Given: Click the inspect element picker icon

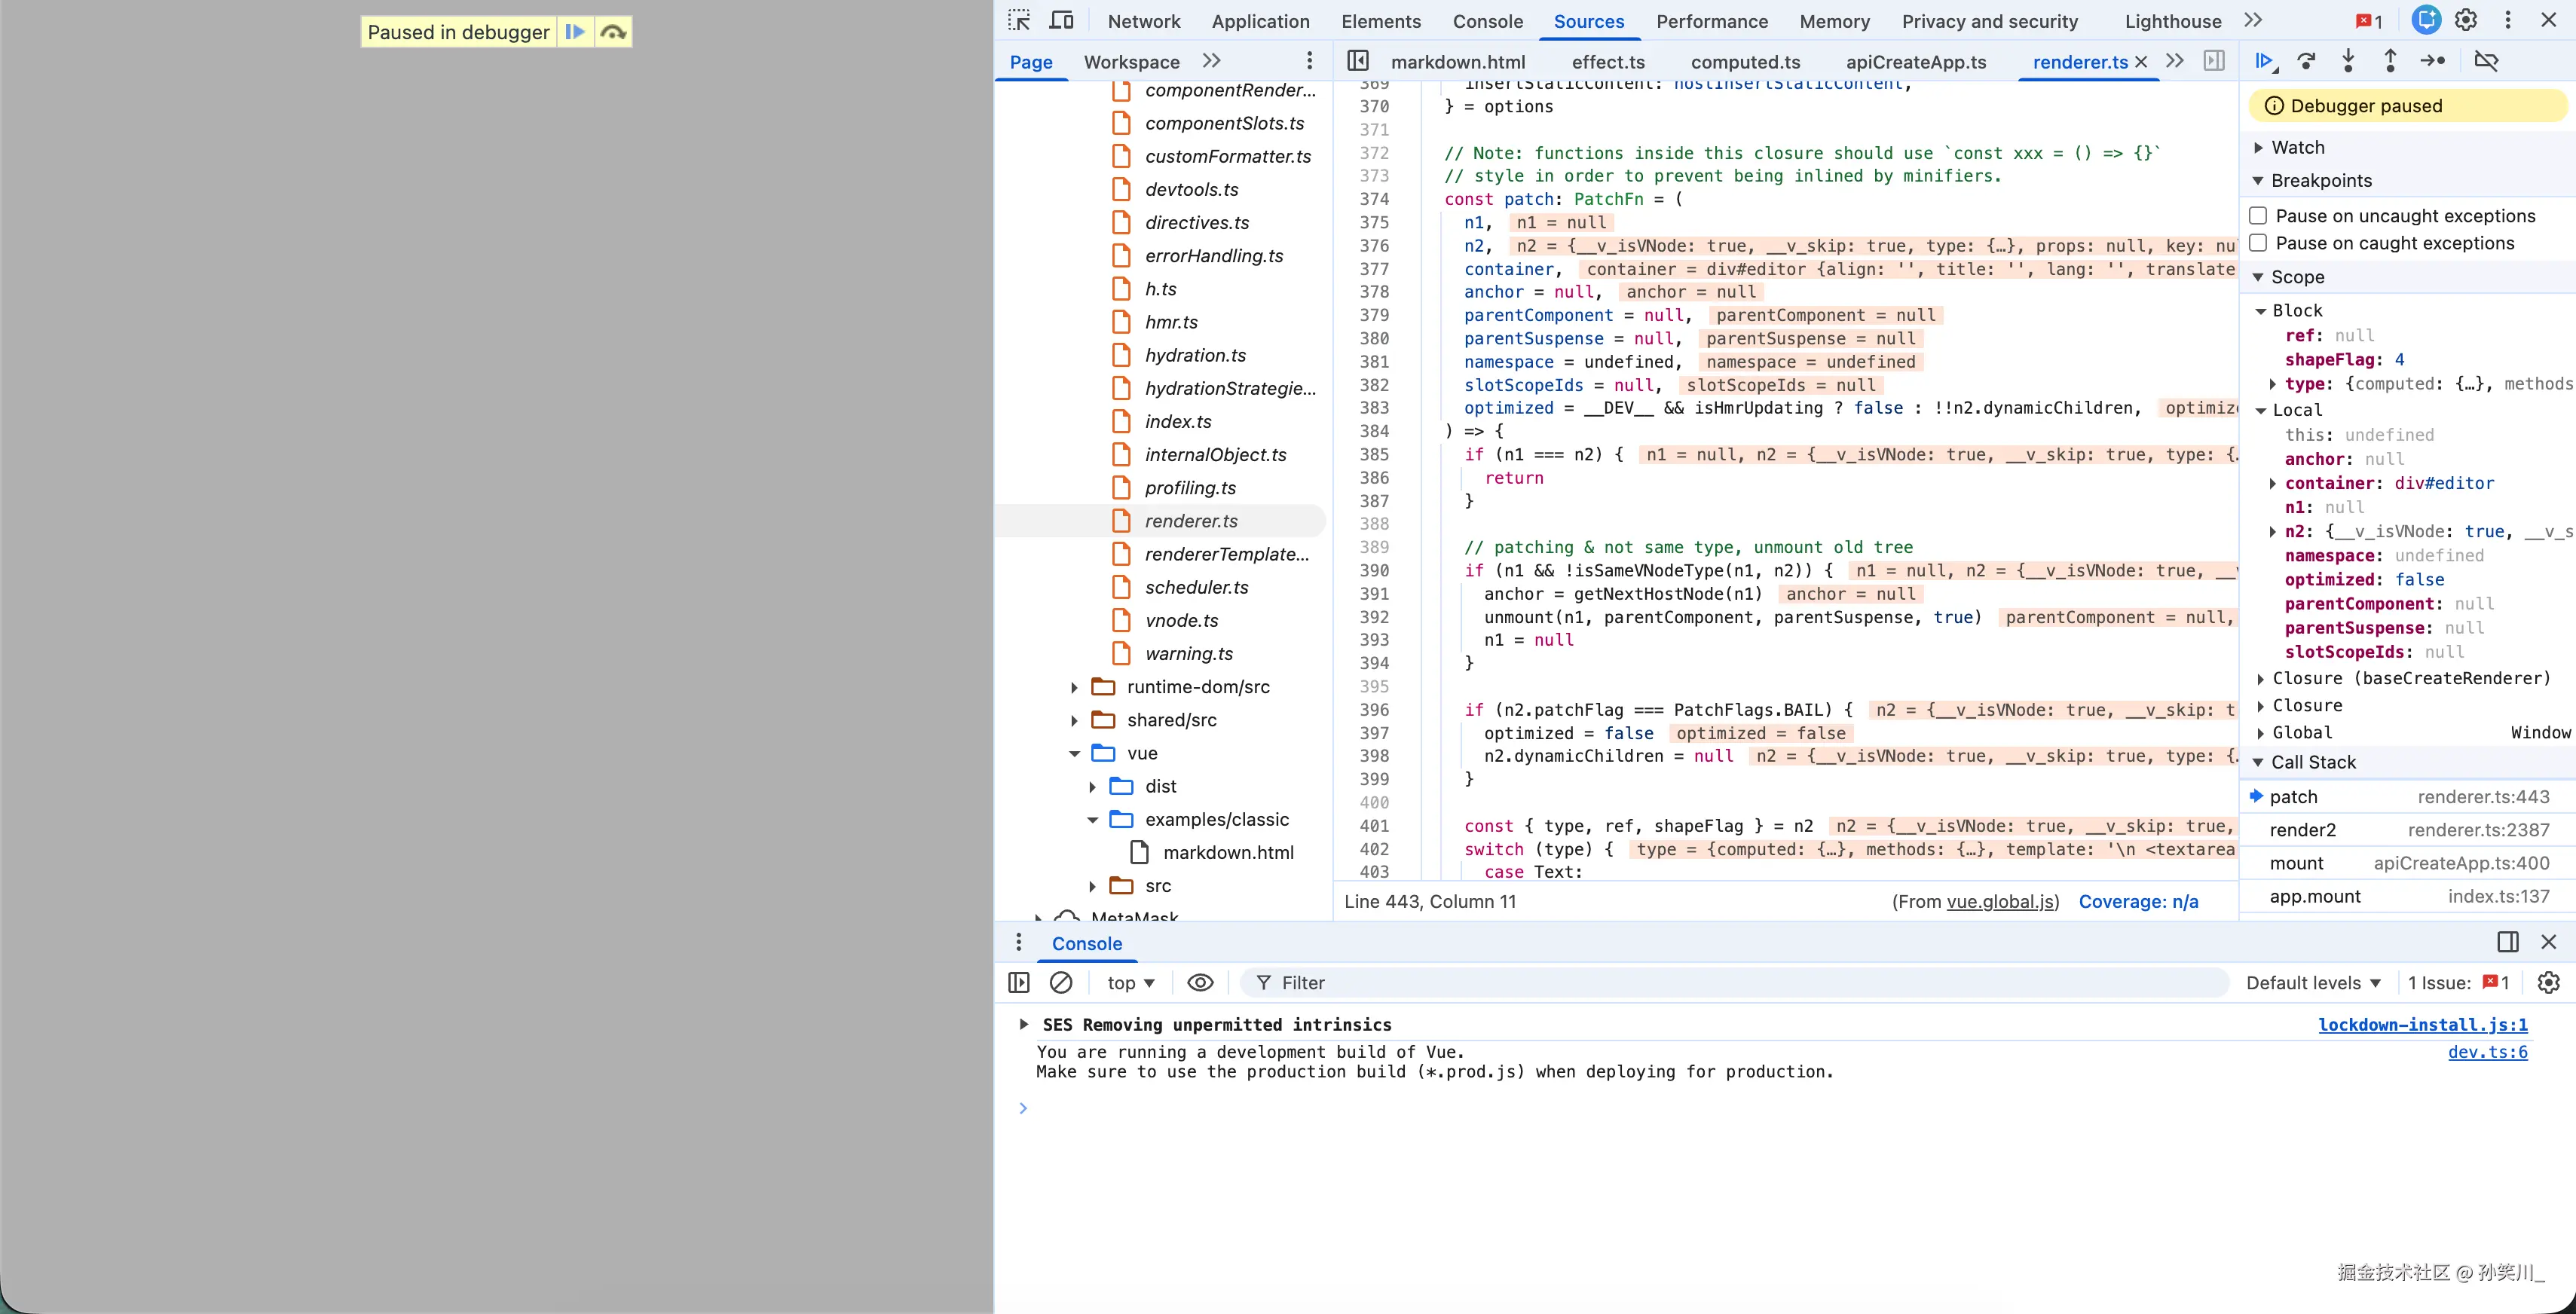Looking at the screenshot, I should [1019, 21].
